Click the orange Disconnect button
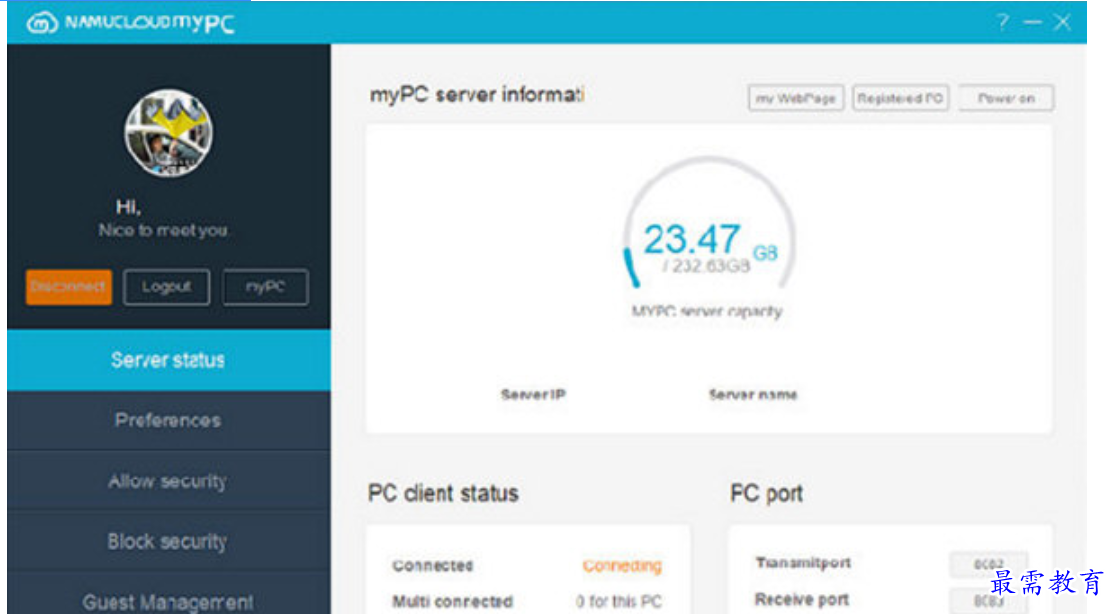The height and width of the screenshot is (614, 1112). coord(69,287)
